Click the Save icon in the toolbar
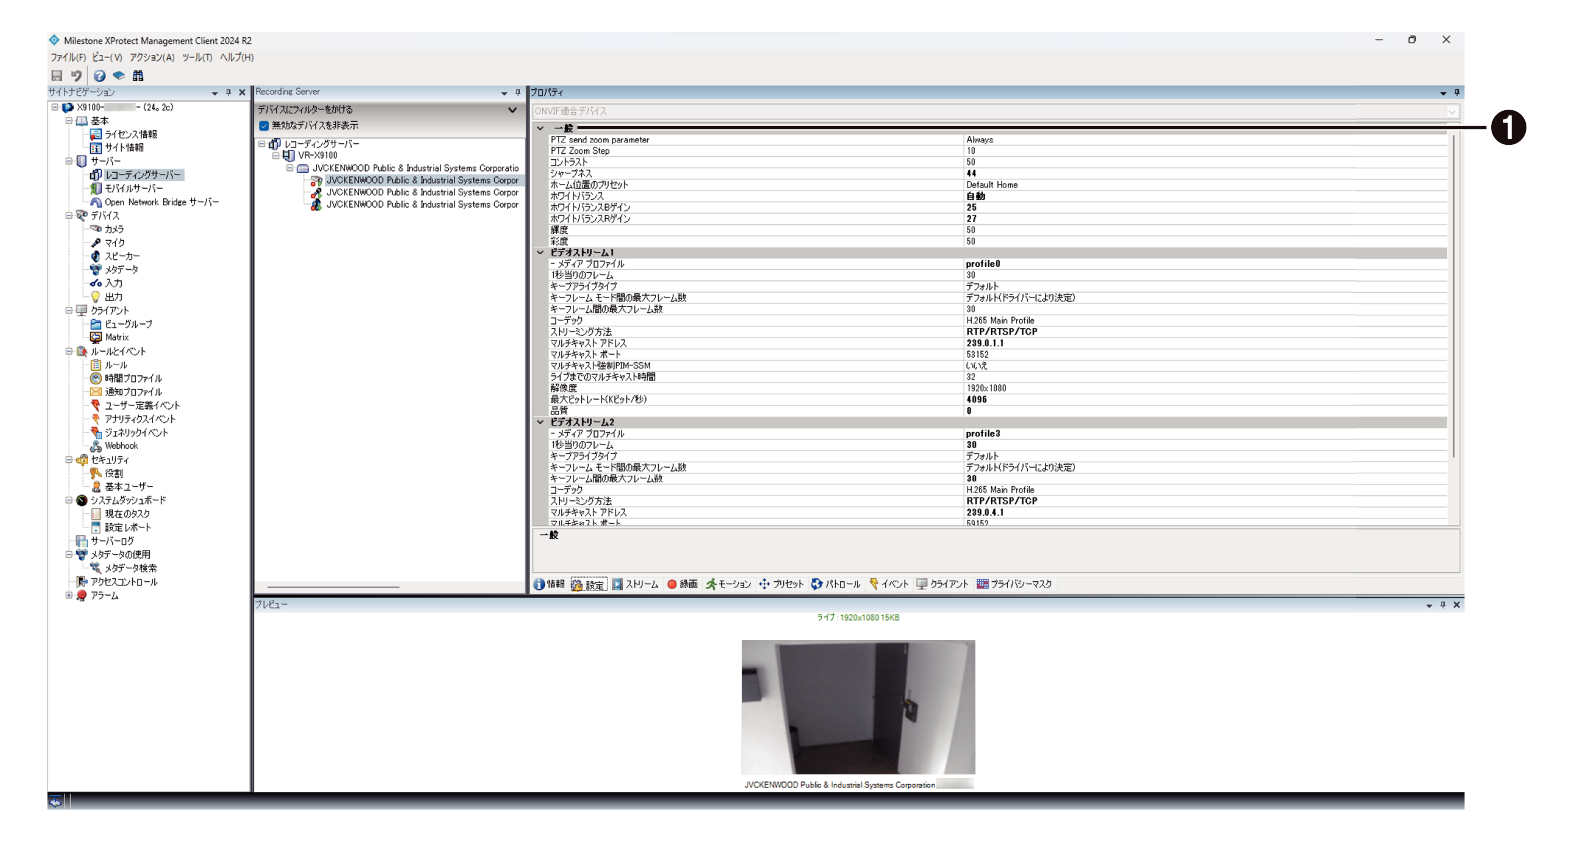The height and width of the screenshot is (841, 1594). tap(57, 76)
